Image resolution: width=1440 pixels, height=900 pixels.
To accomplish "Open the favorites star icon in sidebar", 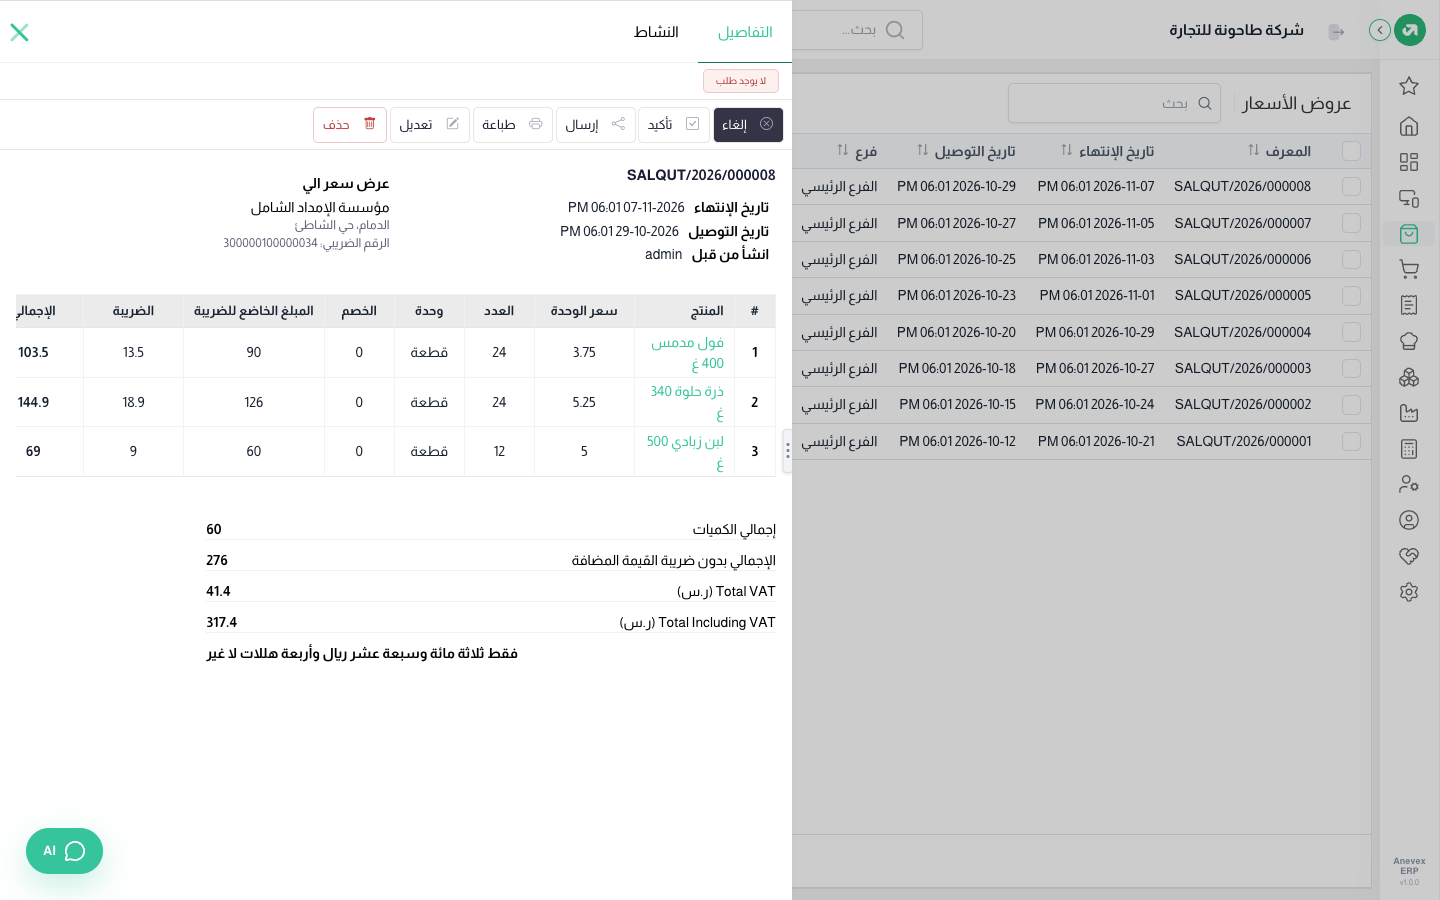I will tap(1409, 86).
